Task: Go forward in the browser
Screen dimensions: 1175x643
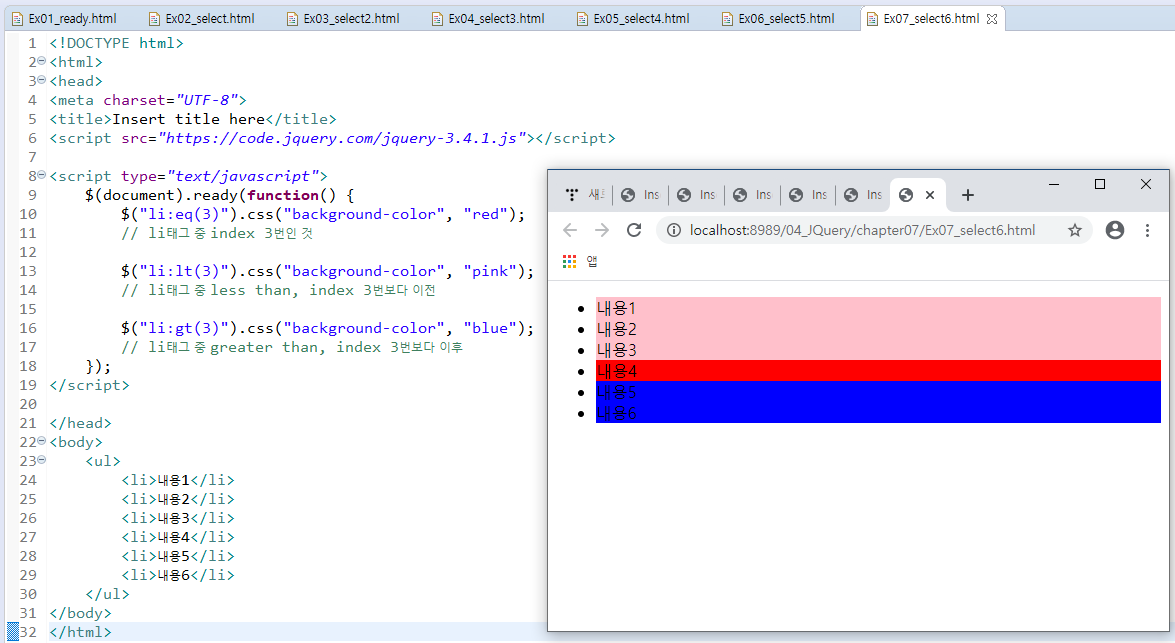Action: (602, 230)
